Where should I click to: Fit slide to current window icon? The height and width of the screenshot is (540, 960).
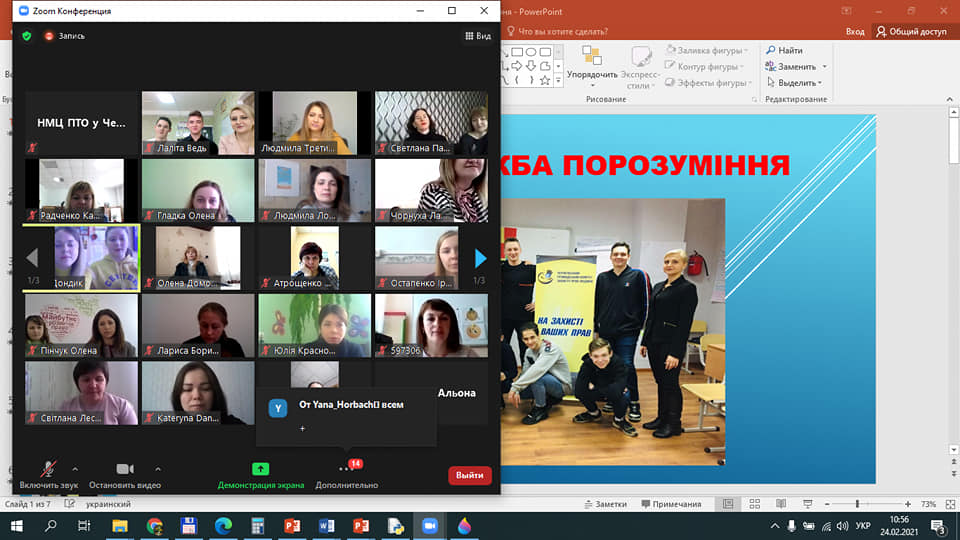pyautogui.click(x=950, y=504)
